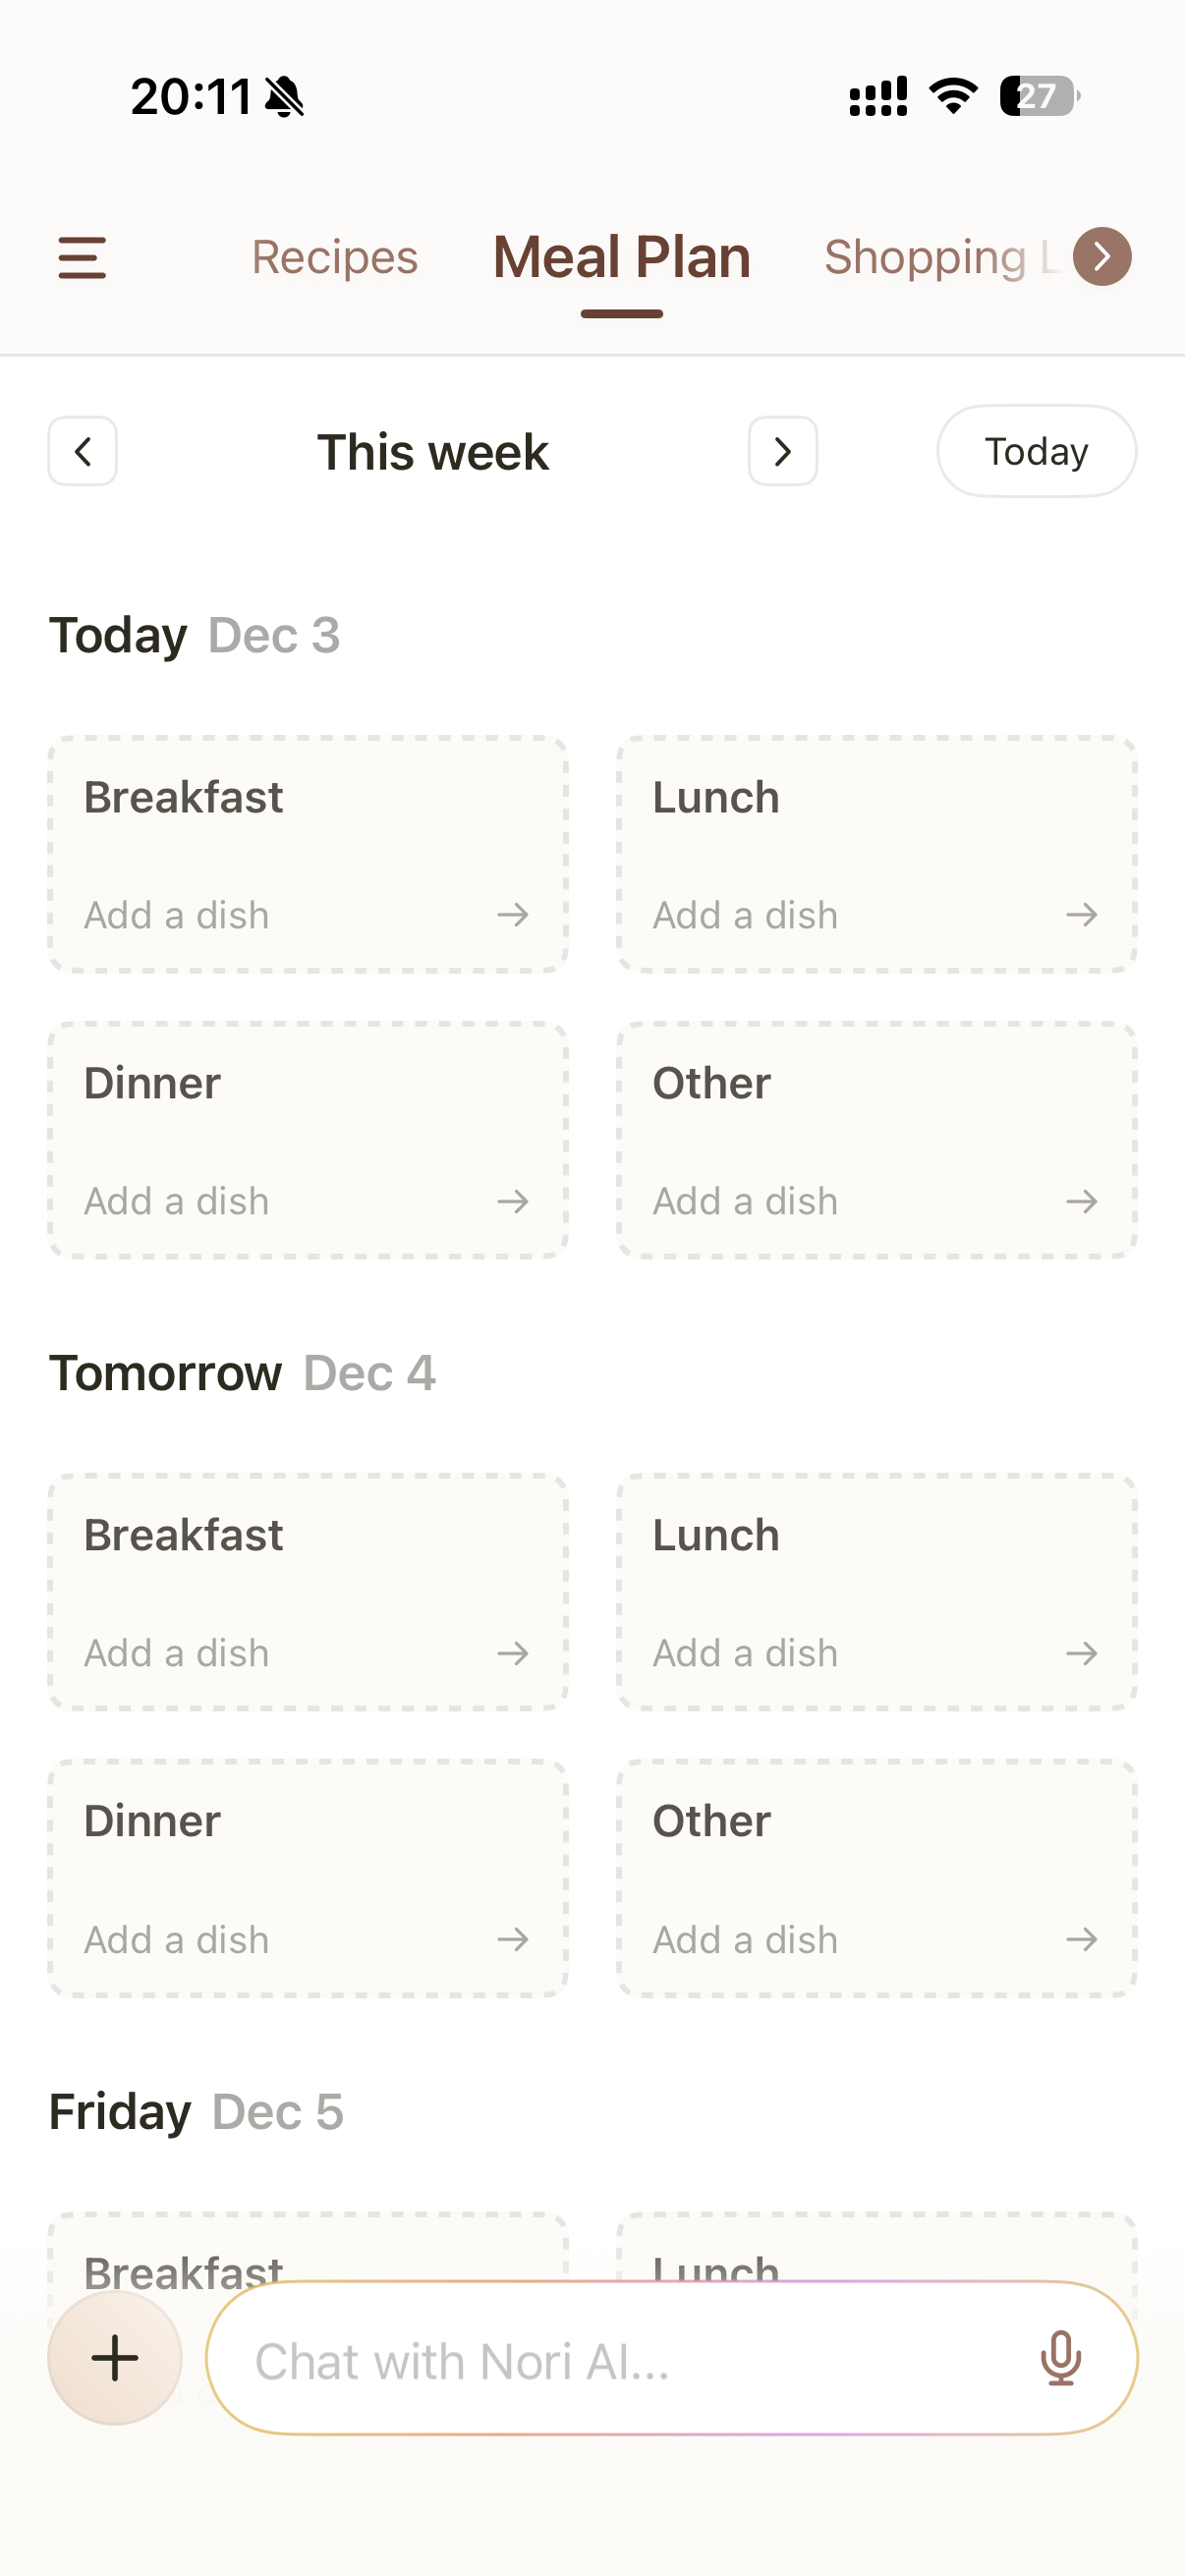The width and height of the screenshot is (1185, 2576).
Task: Open the hamburger menu icon
Action: point(82,257)
